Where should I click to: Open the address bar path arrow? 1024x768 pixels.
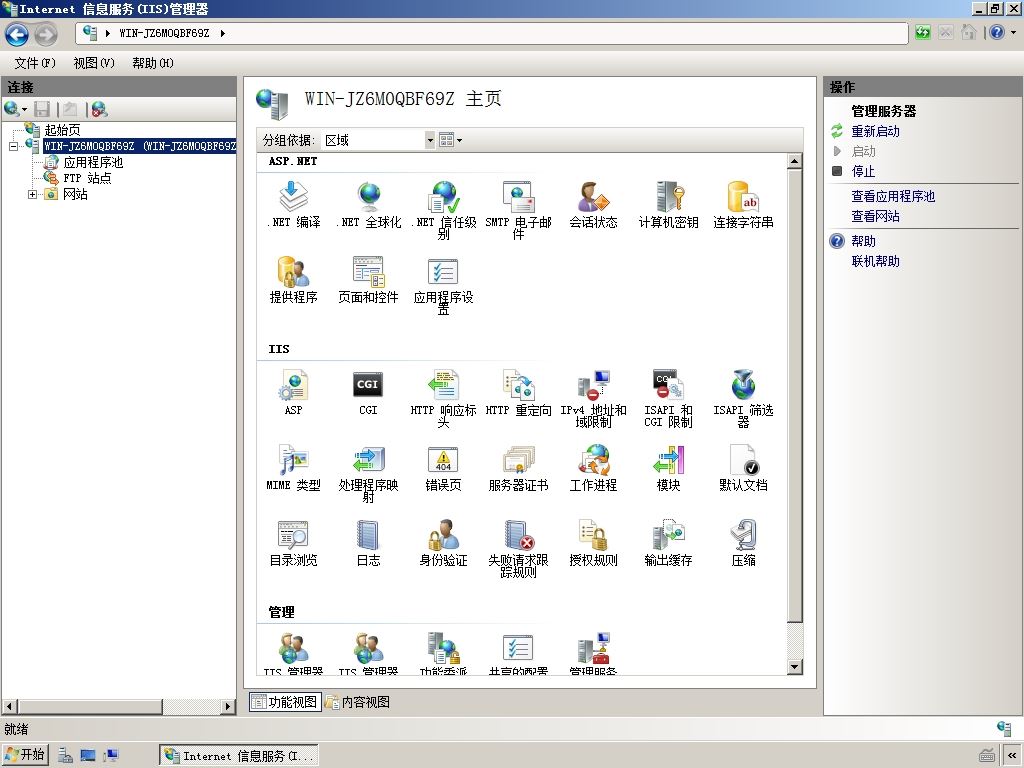(223, 33)
